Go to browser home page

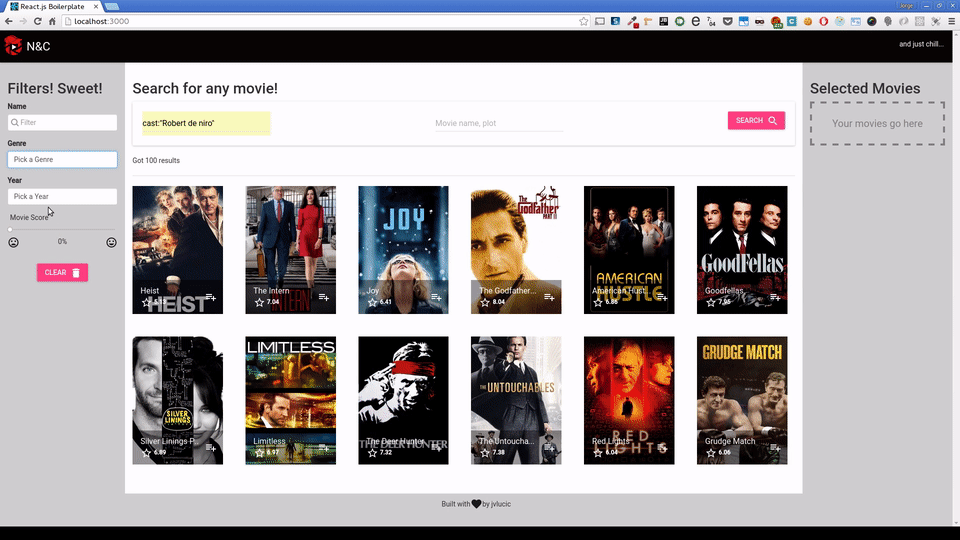(x=52, y=21)
